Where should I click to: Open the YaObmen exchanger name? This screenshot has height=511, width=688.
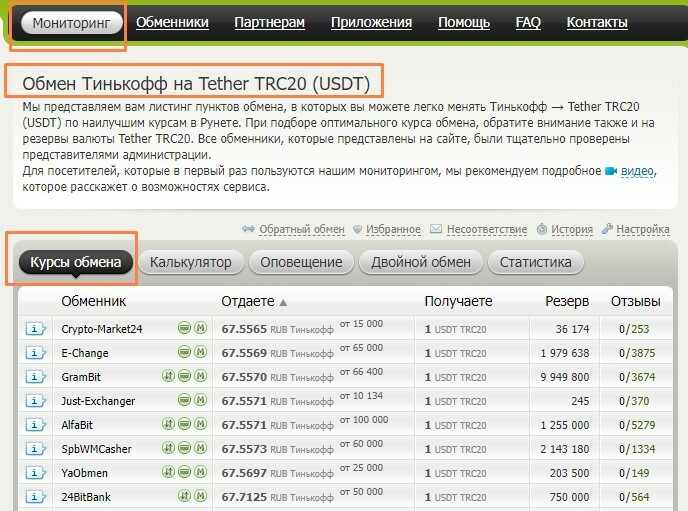click(84, 473)
